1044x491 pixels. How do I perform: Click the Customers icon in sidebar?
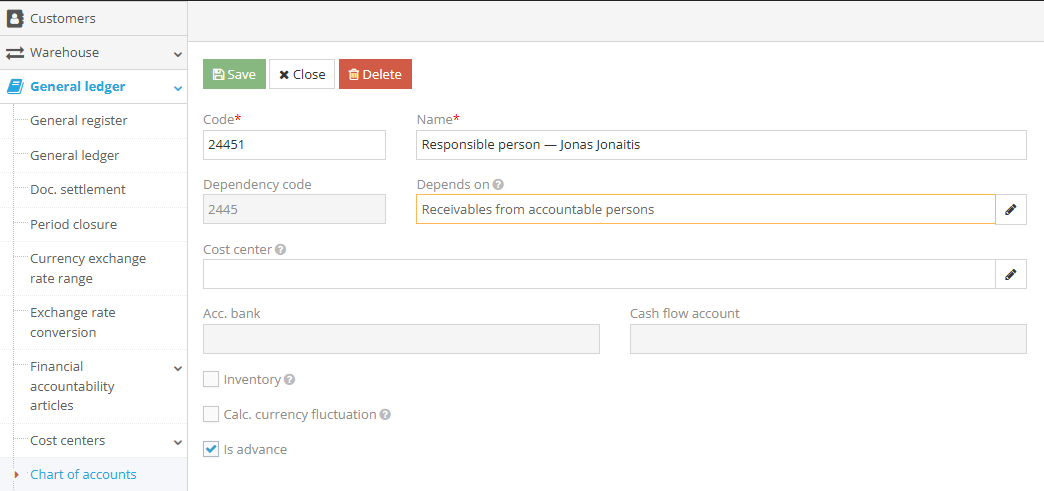(x=15, y=18)
